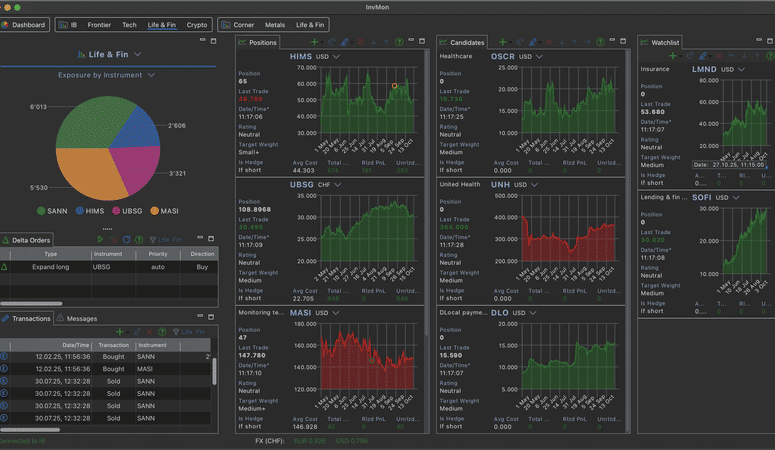Open the Life & Fin portfolio dropdown
The width and height of the screenshot is (775, 450).
(137, 54)
